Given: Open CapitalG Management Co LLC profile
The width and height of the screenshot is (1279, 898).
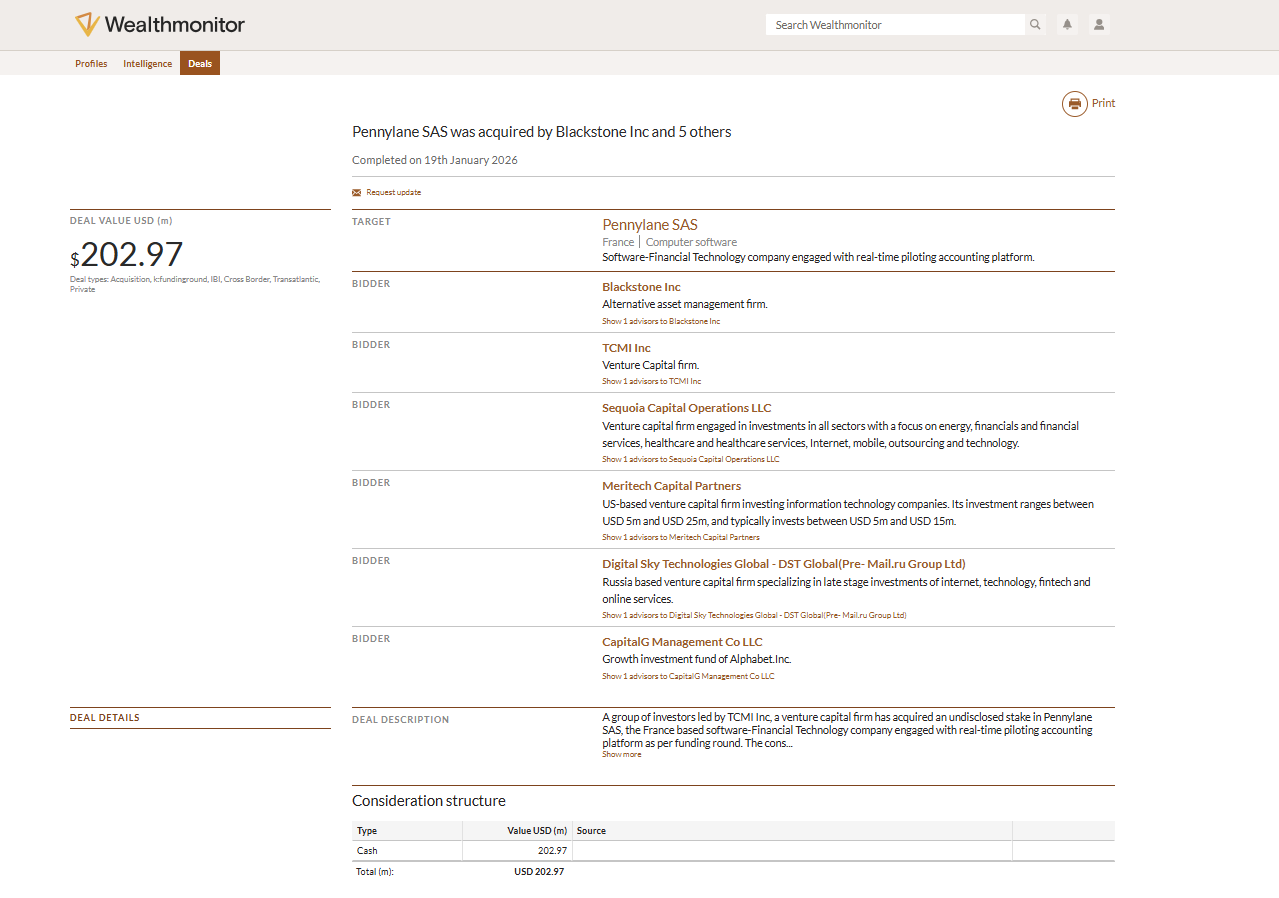Looking at the screenshot, I should pyautogui.click(x=682, y=641).
